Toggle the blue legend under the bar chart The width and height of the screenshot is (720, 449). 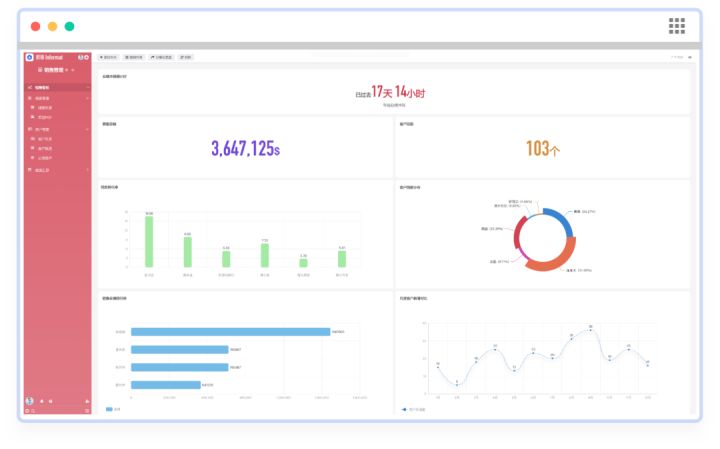[x=113, y=409]
